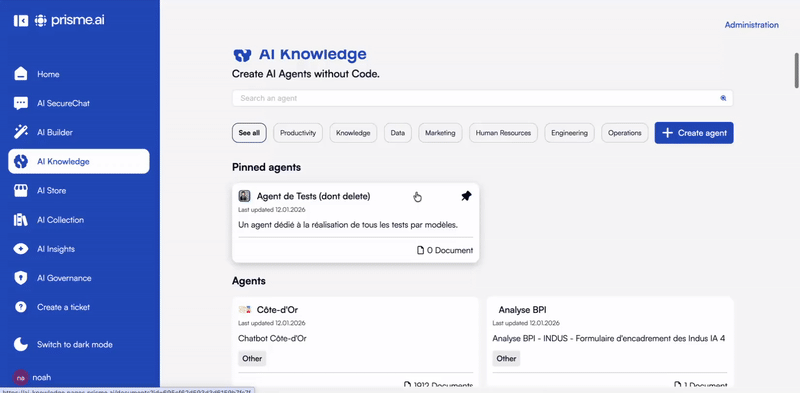Open the Administration link
The height and width of the screenshot is (393, 800).
point(752,24)
